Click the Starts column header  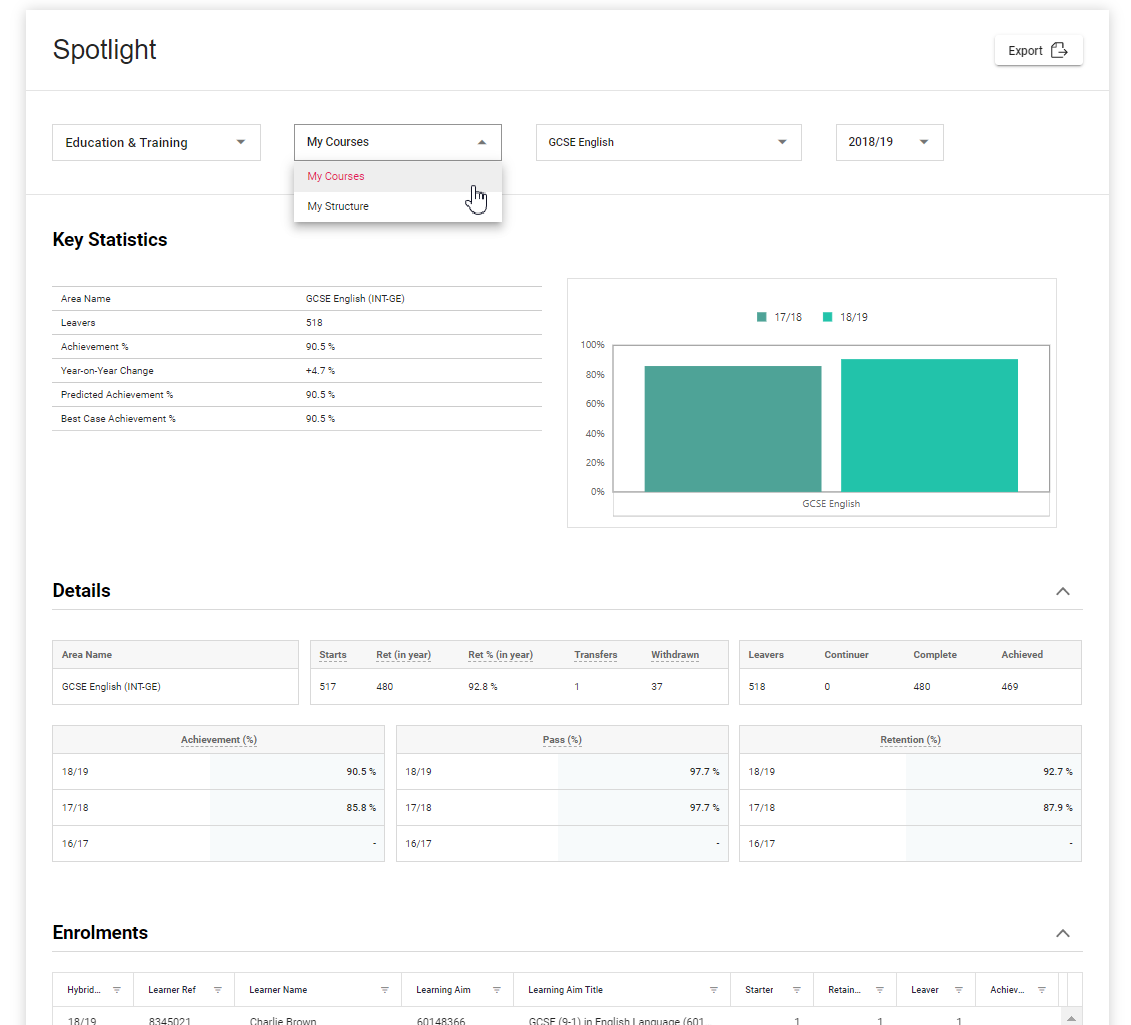tap(333, 655)
